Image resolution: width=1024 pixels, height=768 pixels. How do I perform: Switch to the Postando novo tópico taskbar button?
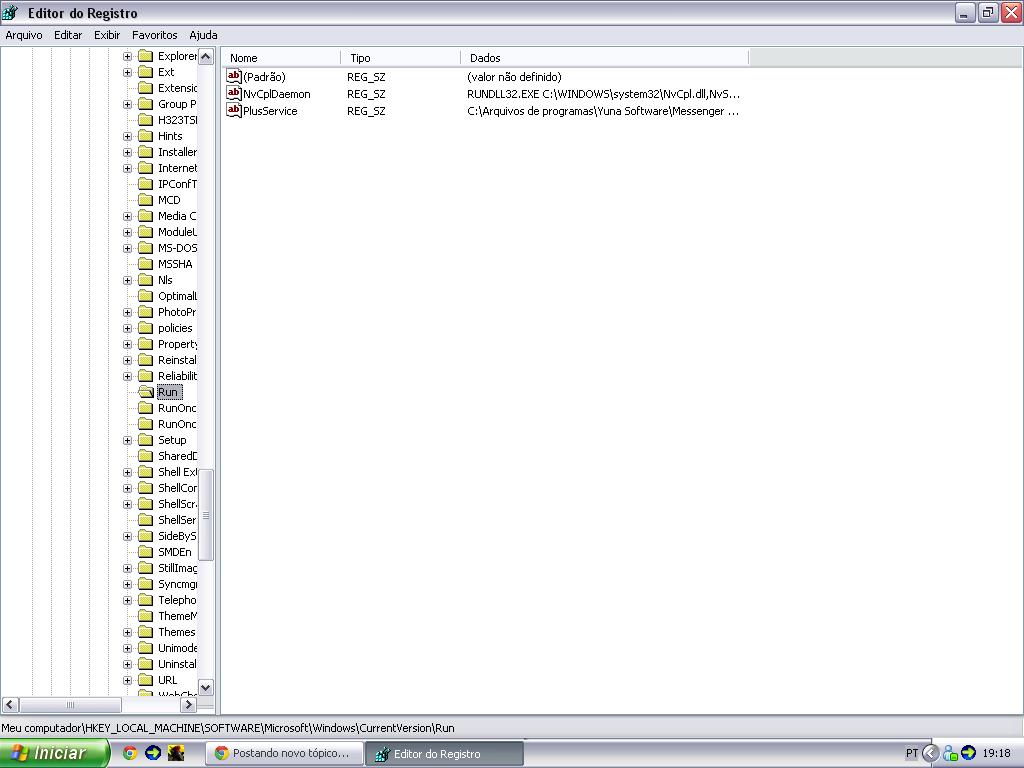[284, 754]
